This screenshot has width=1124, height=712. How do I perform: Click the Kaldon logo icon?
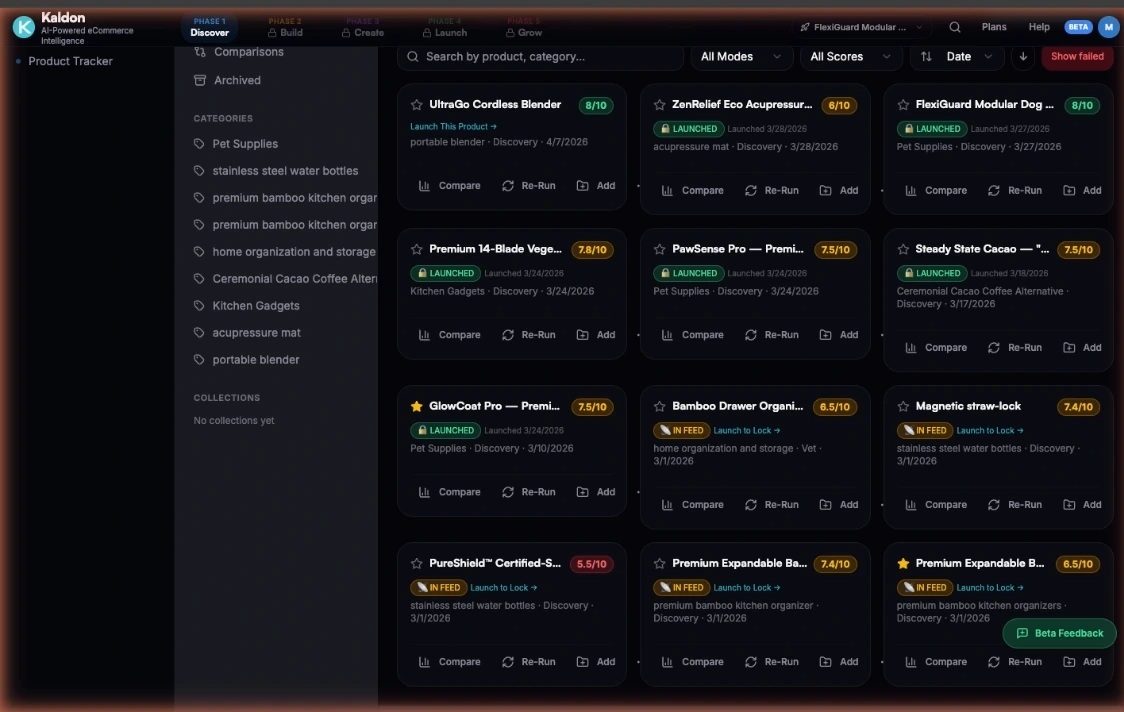pyautogui.click(x=24, y=27)
